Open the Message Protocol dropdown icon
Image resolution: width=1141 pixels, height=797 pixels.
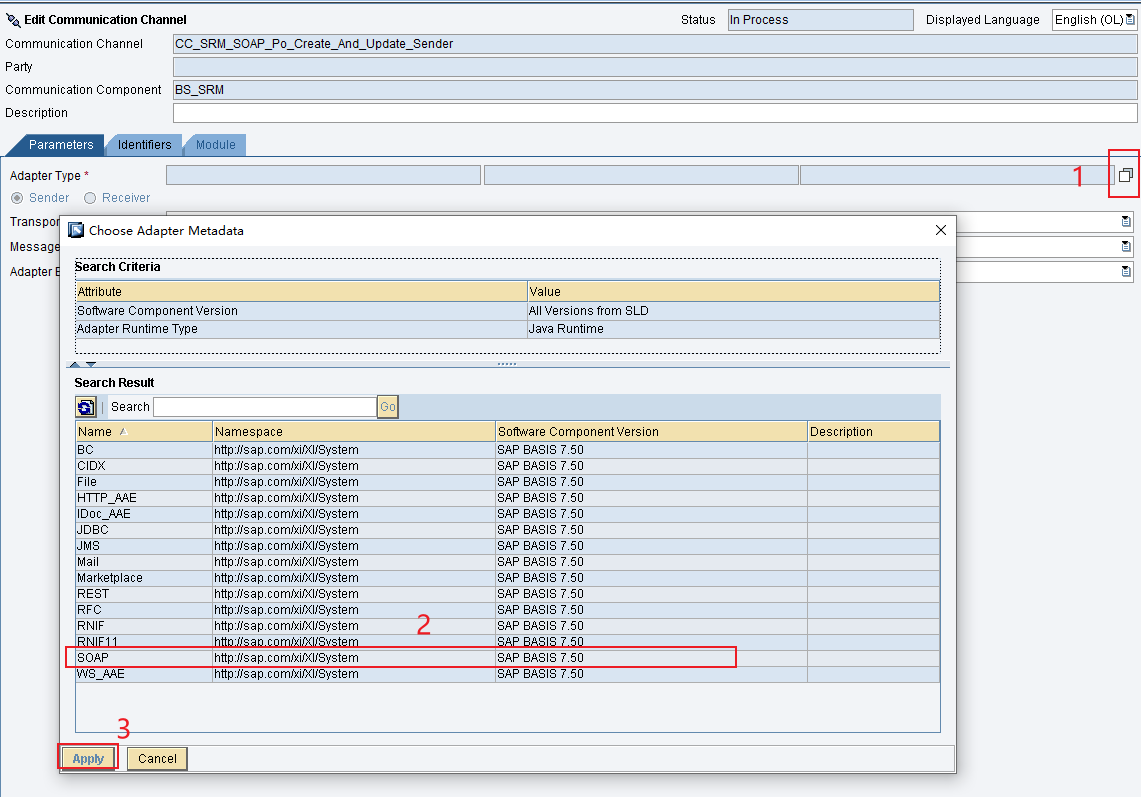(x=1126, y=246)
